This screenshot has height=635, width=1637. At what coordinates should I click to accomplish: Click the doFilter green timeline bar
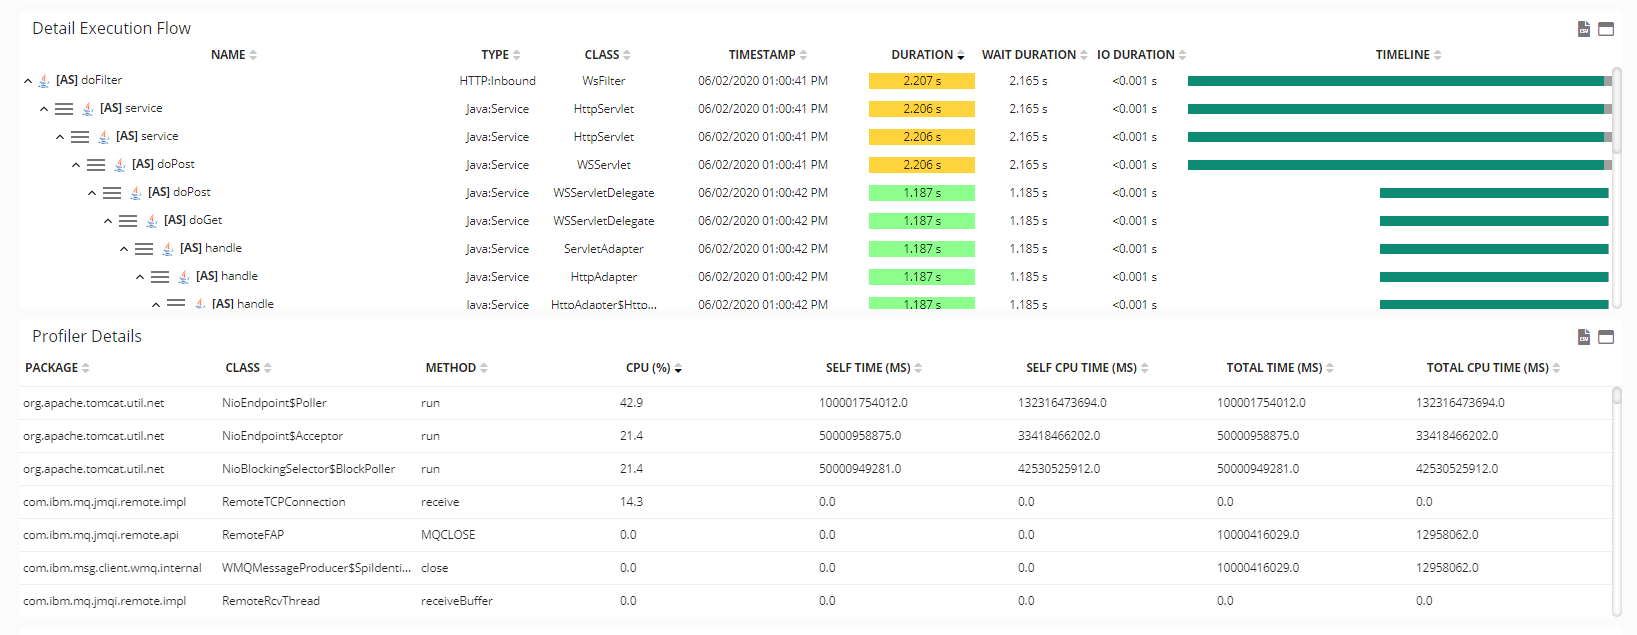point(1395,81)
